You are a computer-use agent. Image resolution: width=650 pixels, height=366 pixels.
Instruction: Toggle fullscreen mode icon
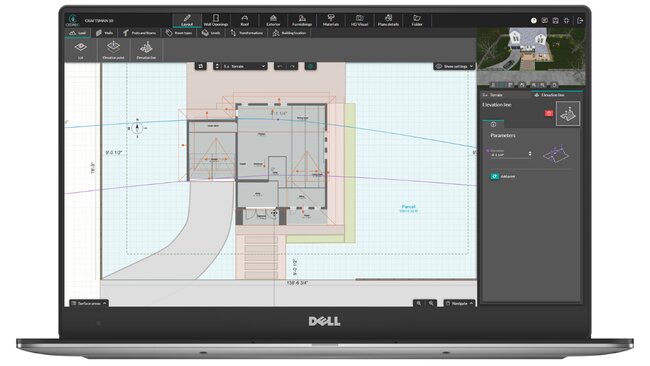click(x=567, y=20)
